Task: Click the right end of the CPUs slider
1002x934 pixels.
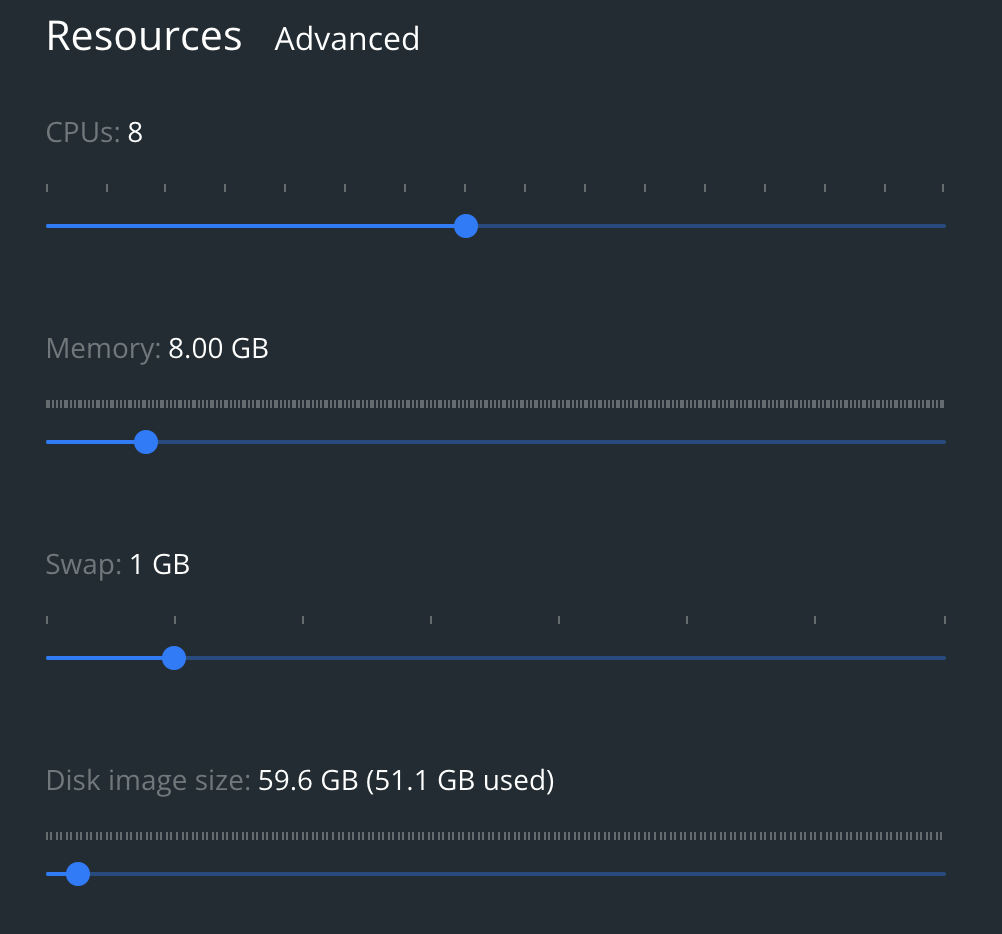Action: tap(940, 226)
